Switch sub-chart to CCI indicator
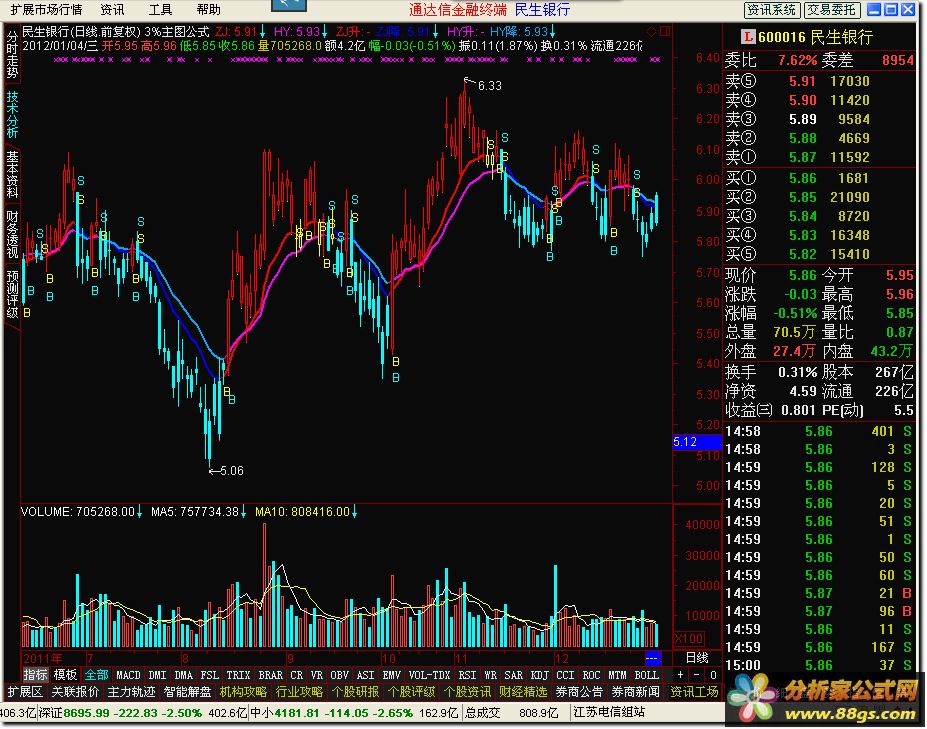This screenshot has height=729, width=927. [565, 675]
